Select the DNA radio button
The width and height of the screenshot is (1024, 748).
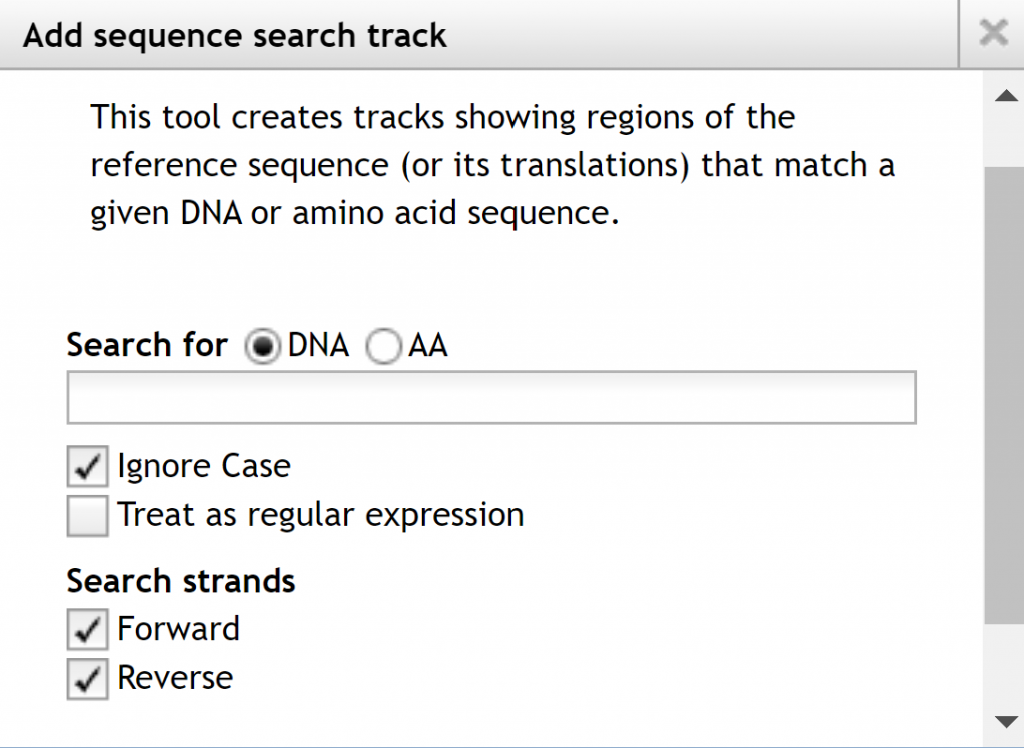click(x=263, y=347)
